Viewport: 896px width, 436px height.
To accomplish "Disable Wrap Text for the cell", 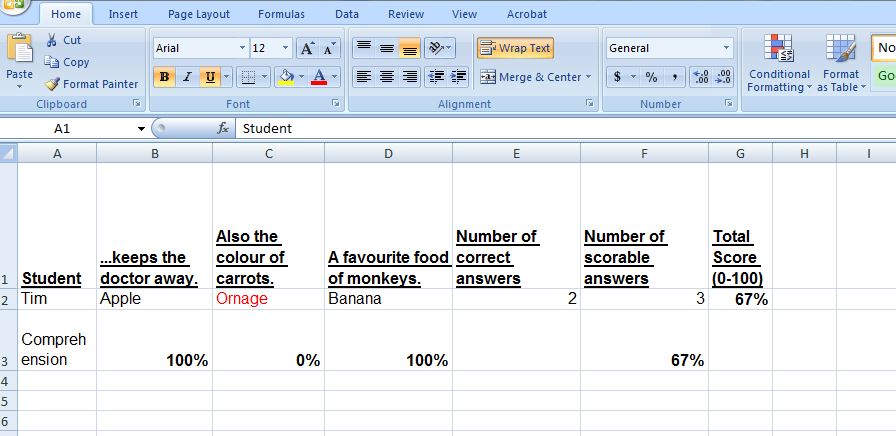I will click(x=515, y=48).
